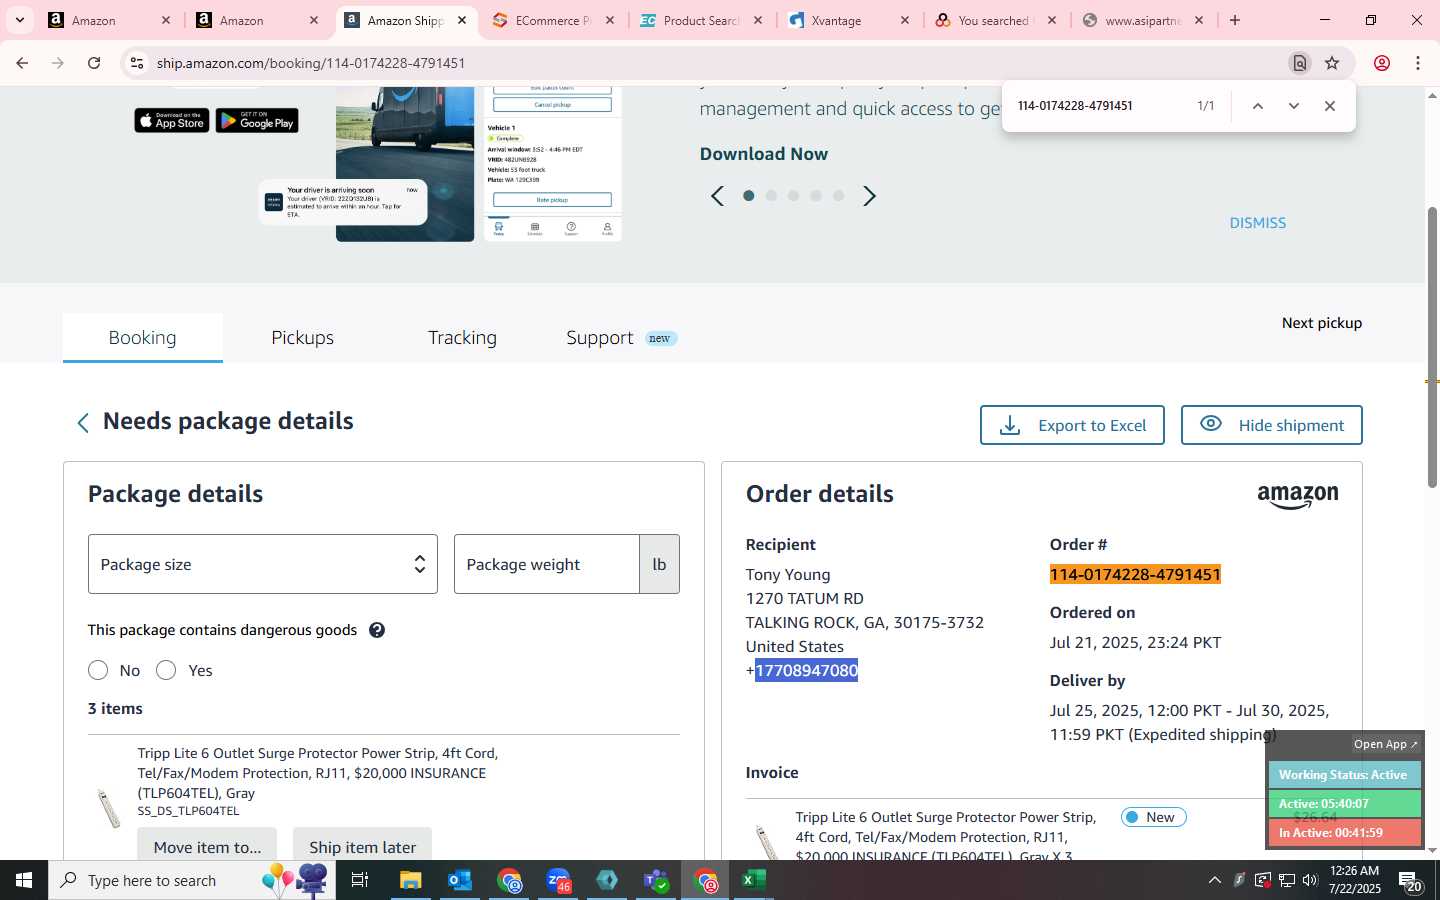Image resolution: width=1440 pixels, height=900 pixels.
Task: Open Chrome three-dot menu
Action: pos(1418,63)
